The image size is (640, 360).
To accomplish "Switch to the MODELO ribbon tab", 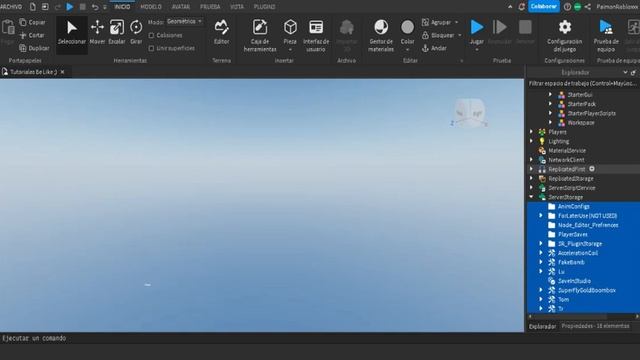I will click(x=151, y=7).
